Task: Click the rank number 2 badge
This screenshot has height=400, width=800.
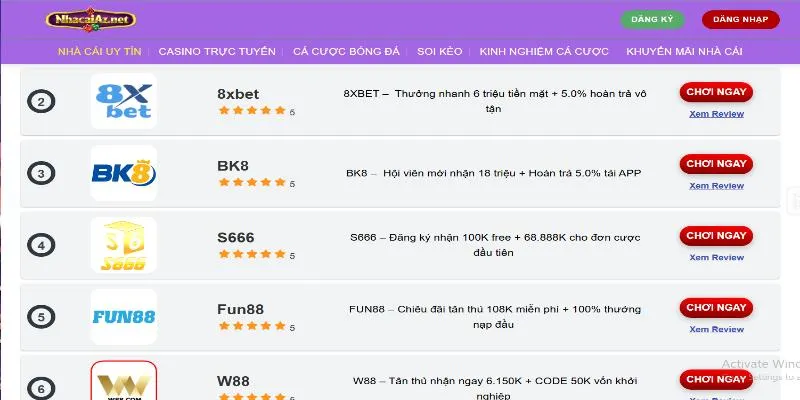Action: (x=41, y=101)
